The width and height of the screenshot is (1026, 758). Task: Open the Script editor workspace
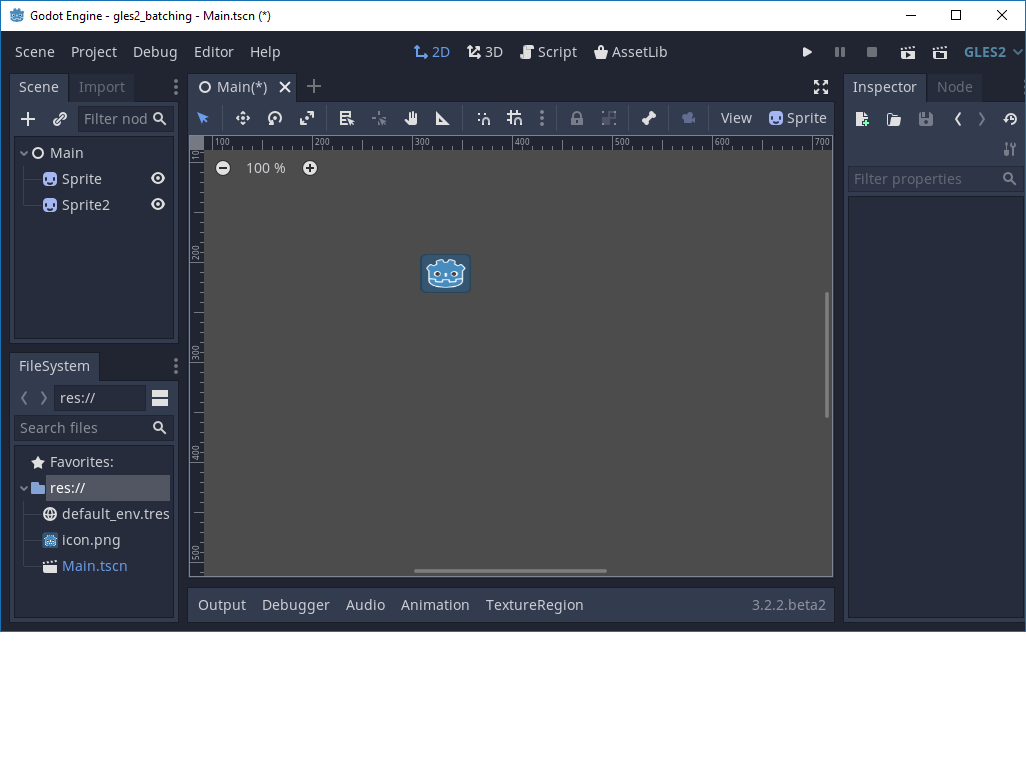point(548,51)
